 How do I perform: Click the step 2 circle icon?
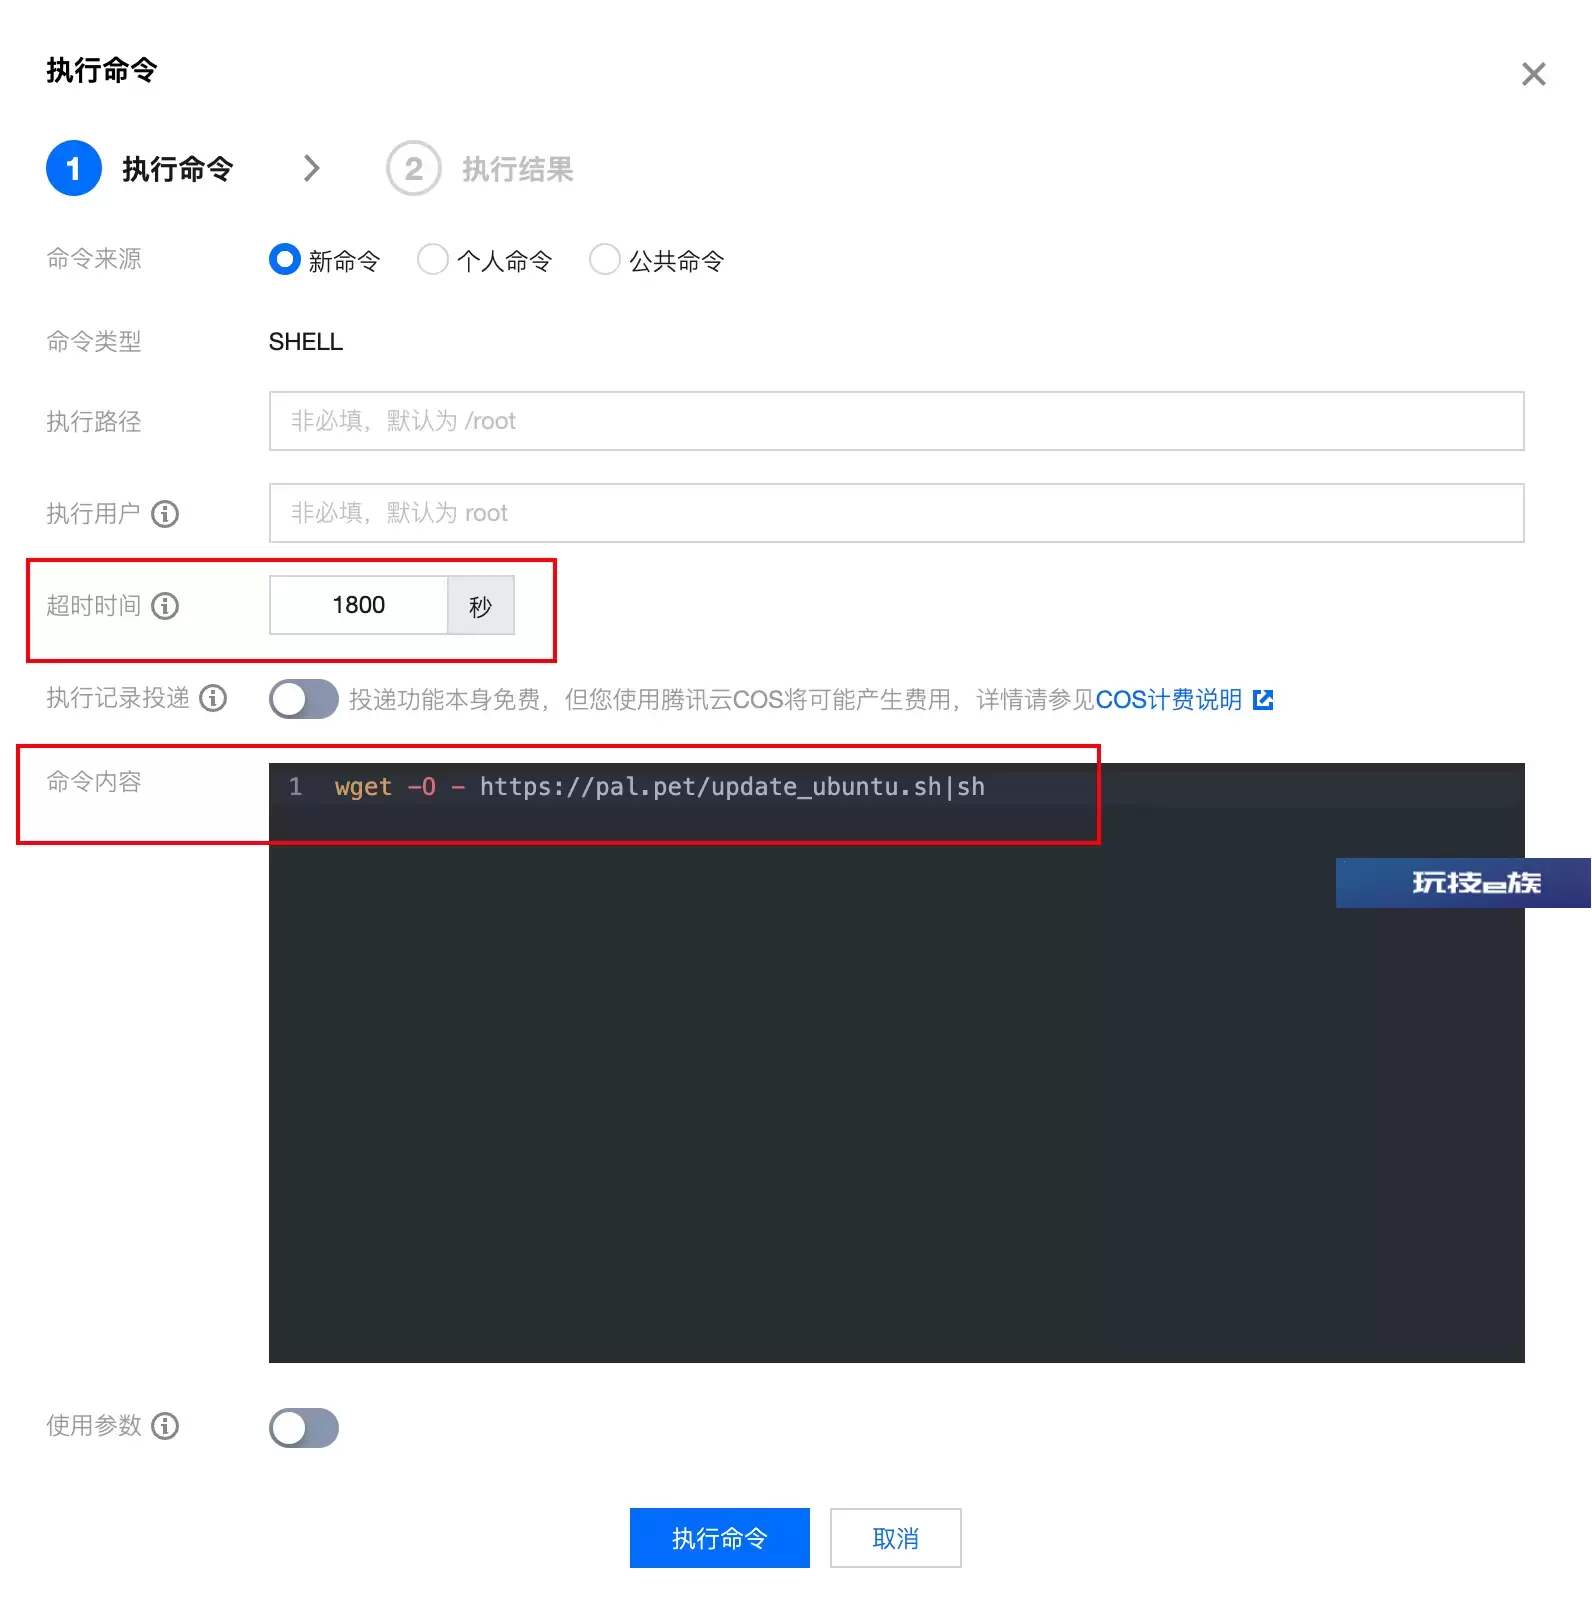[x=414, y=168]
